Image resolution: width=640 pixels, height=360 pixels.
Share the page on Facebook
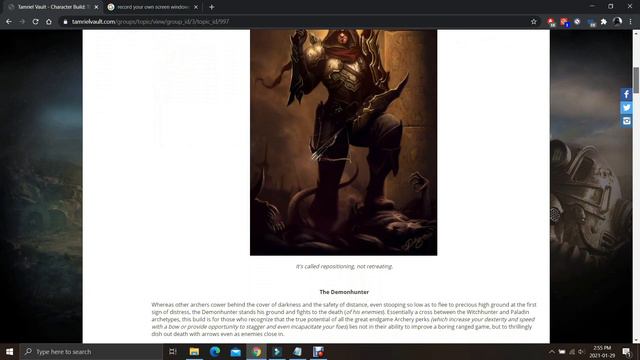click(627, 94)
